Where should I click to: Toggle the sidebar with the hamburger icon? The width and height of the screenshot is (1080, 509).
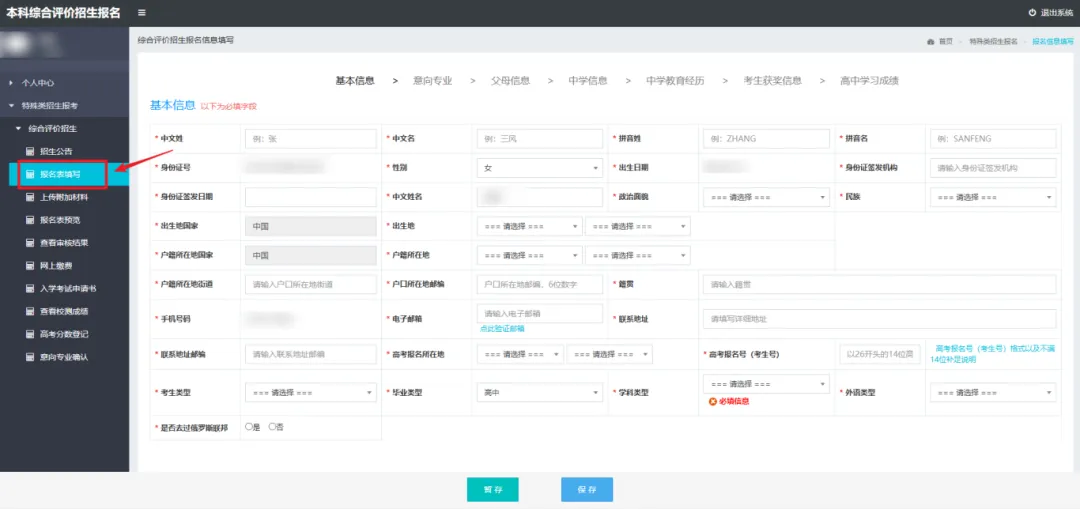(x=141, y=12)
